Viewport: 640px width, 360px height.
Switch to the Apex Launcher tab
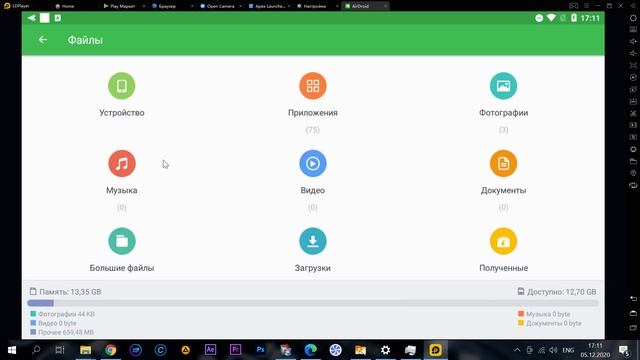269,6
